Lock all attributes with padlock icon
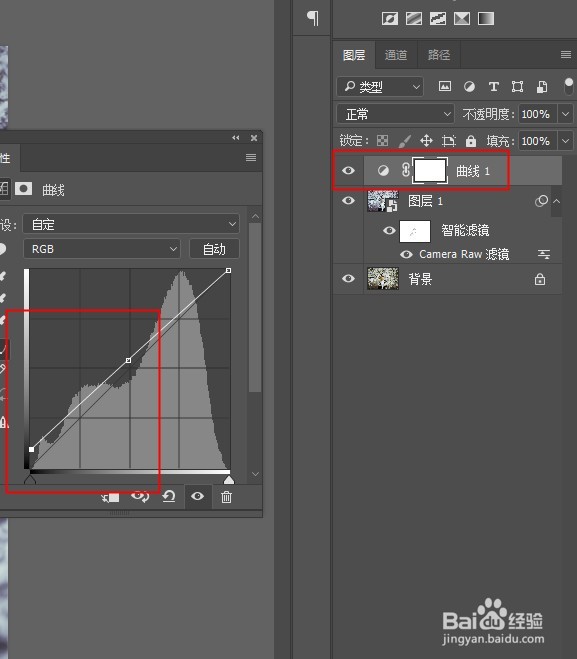 (x=471, y=141)
